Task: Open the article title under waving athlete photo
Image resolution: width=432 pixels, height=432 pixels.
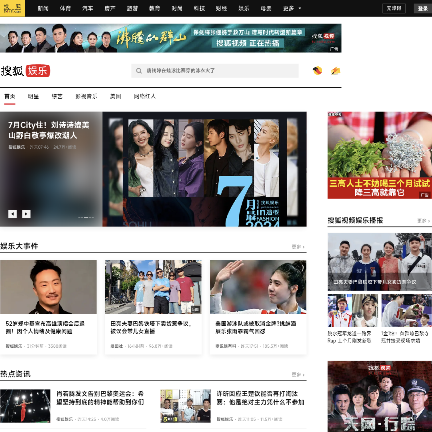Action: (x=256, y=327)
